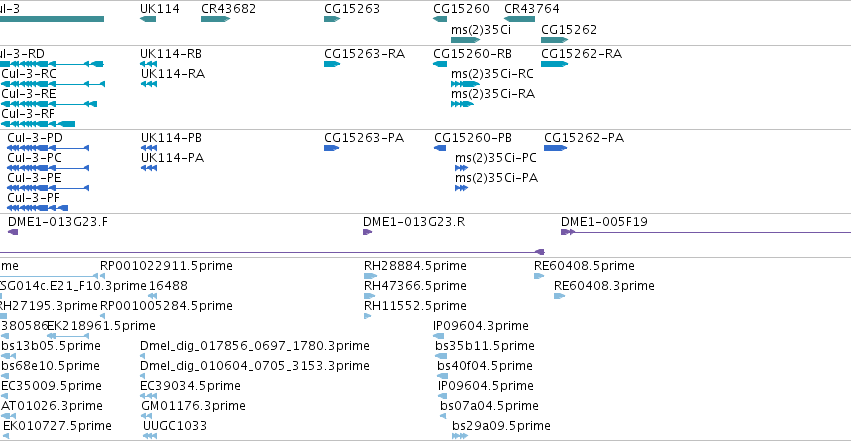Select the CG15263-PA protein label
Image resolution: width=851 pixels, height=441 pixels.
point(364,138)
